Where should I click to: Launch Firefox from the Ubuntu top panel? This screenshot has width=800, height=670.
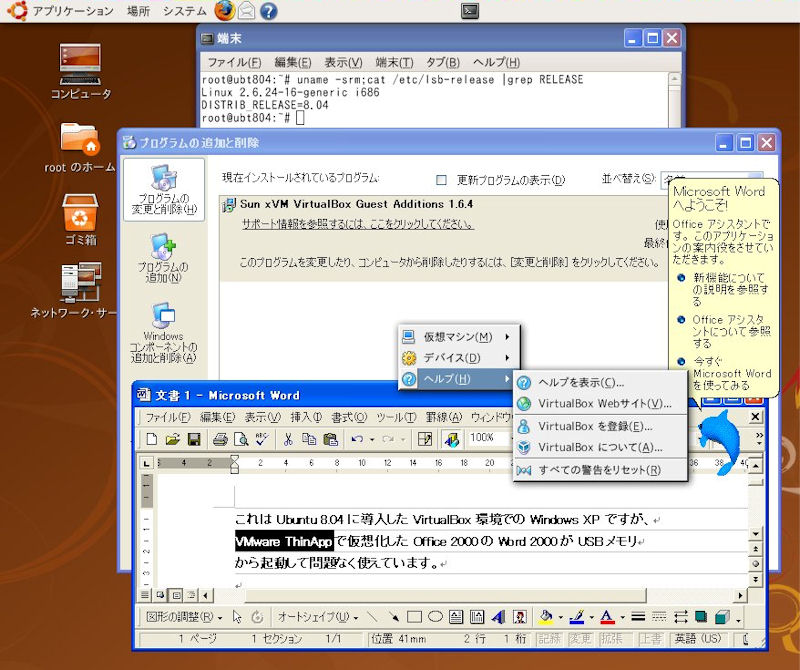[x=224, y=11]
